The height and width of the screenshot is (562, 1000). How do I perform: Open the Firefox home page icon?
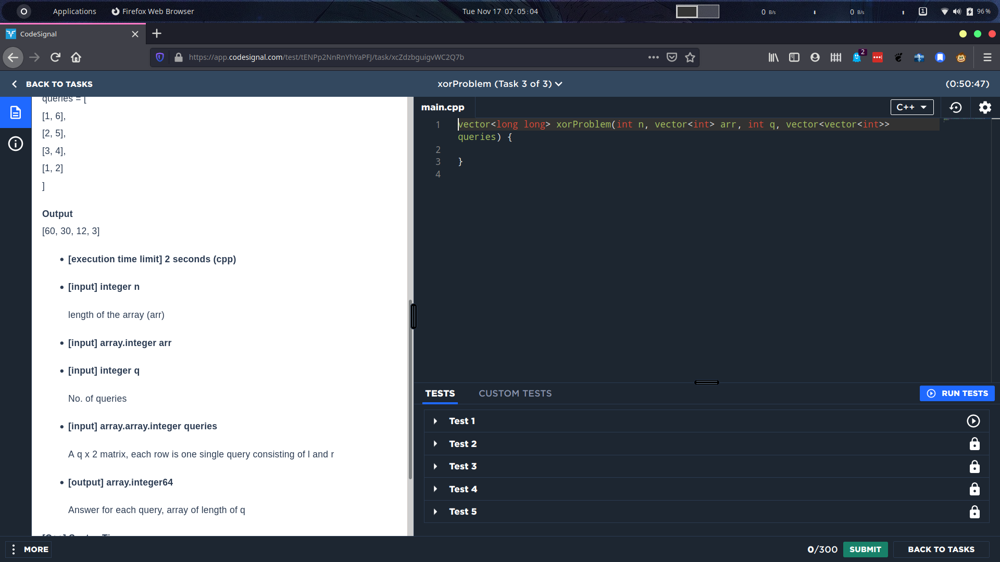pyautogui.click(x=76, y=57)
